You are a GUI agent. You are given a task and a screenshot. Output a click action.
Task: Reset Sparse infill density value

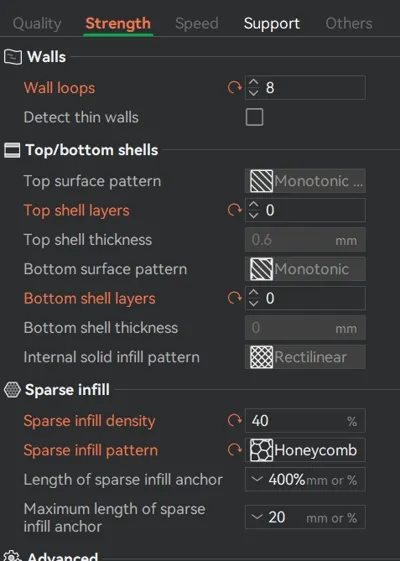[235, 420]
